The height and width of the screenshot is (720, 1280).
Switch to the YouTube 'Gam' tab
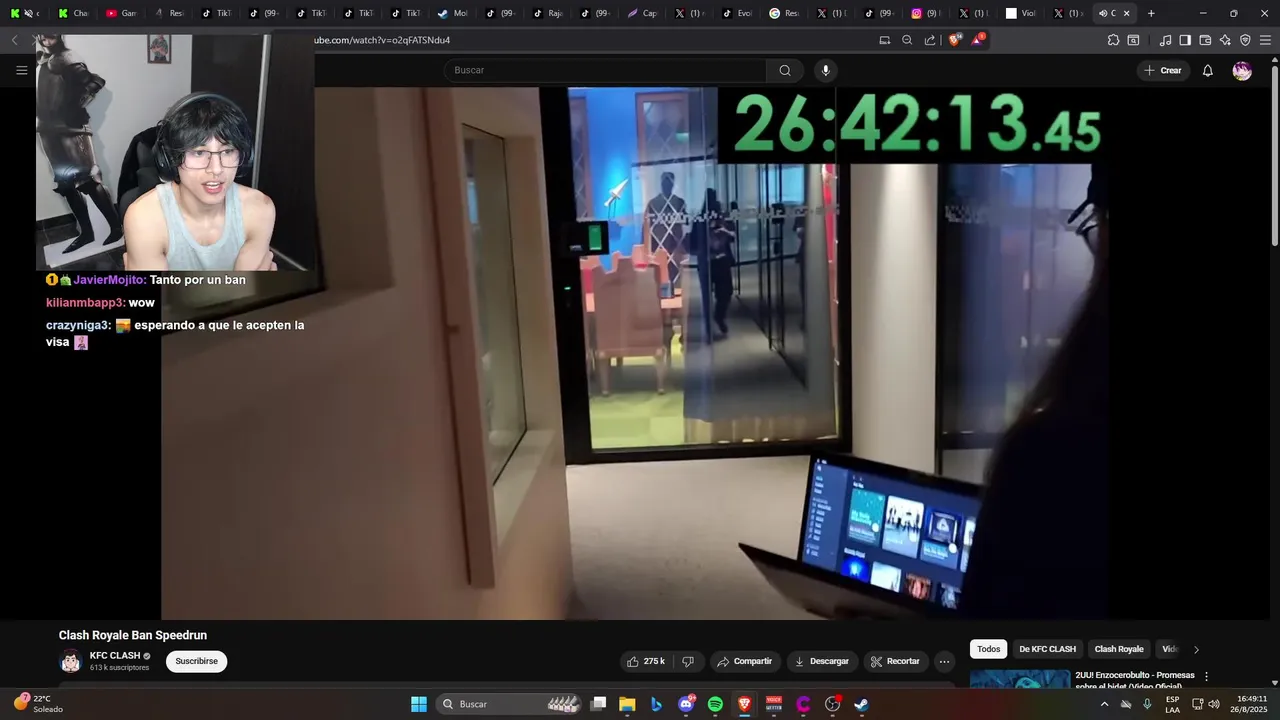tap(121, 13)
